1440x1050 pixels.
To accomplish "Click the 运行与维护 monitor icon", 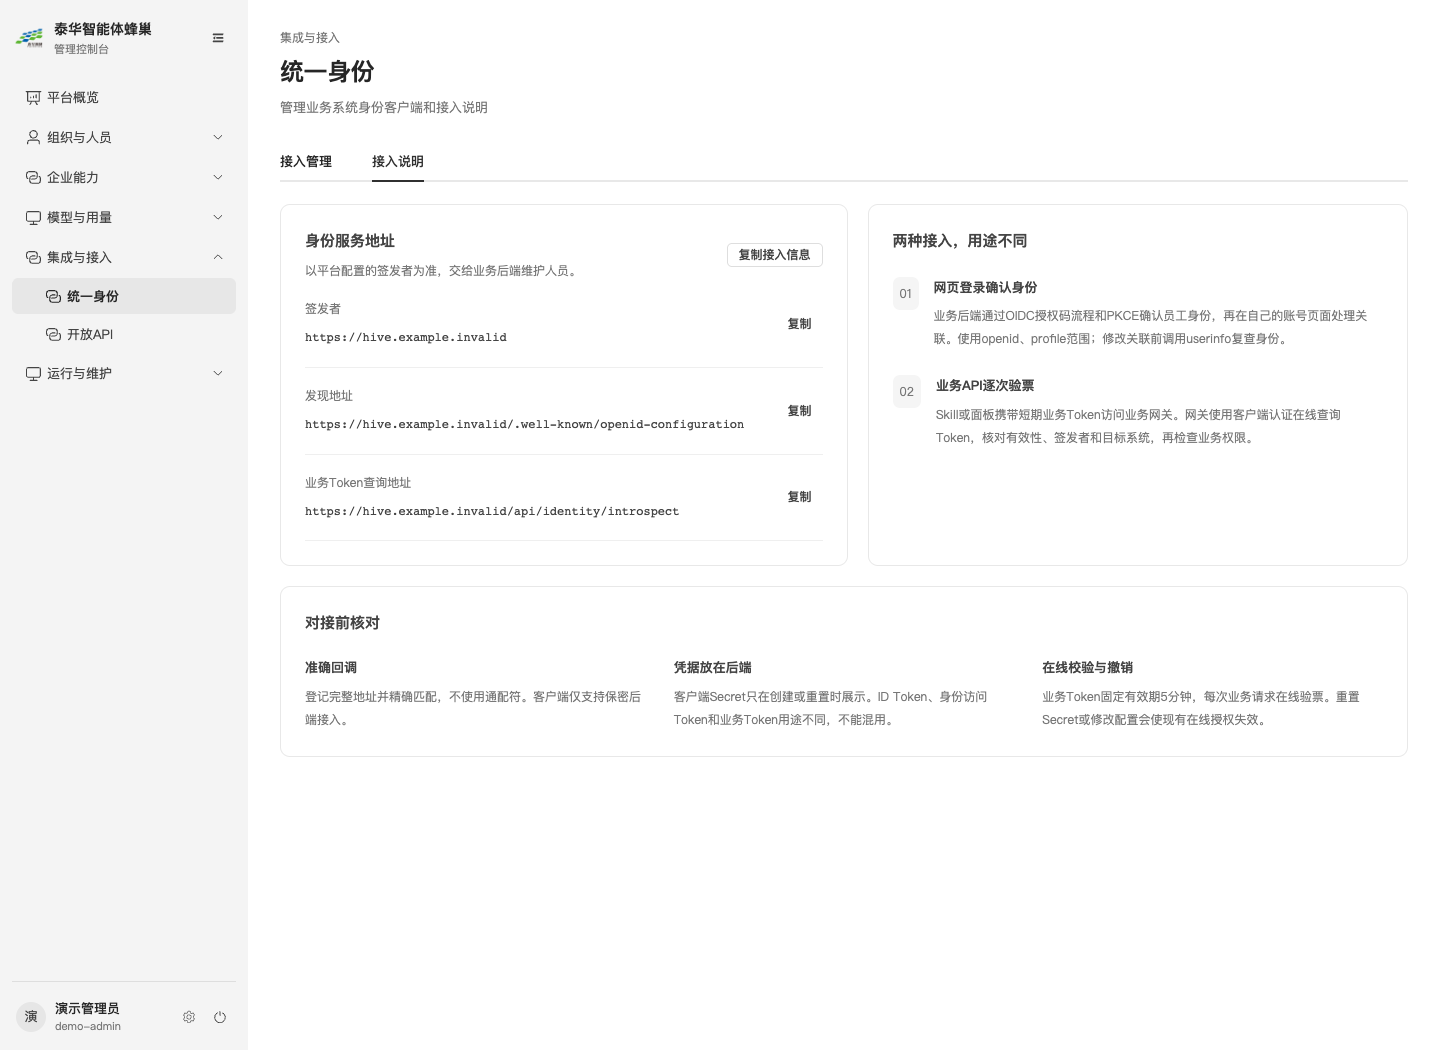I will [x=33, y=373].
